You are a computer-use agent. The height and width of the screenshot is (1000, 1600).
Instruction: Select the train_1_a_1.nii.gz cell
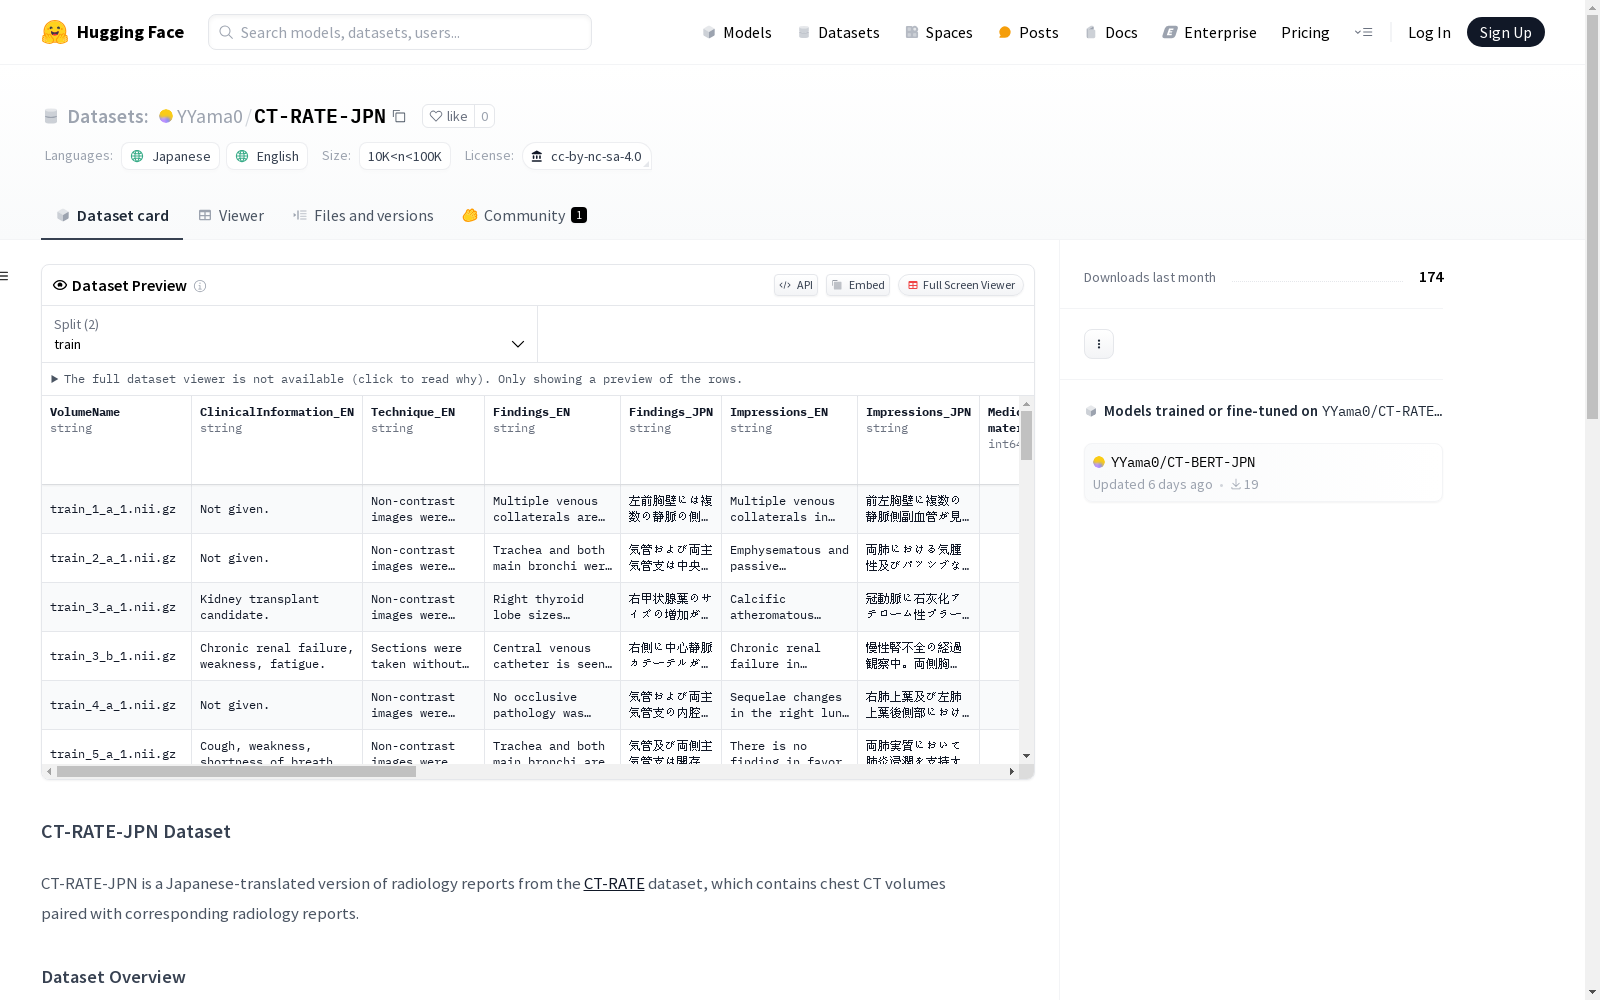tap(116, 509)
